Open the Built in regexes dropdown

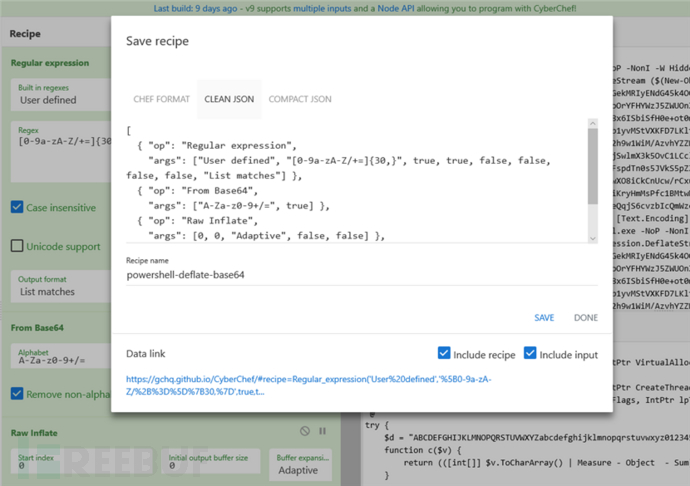point(61,95)
